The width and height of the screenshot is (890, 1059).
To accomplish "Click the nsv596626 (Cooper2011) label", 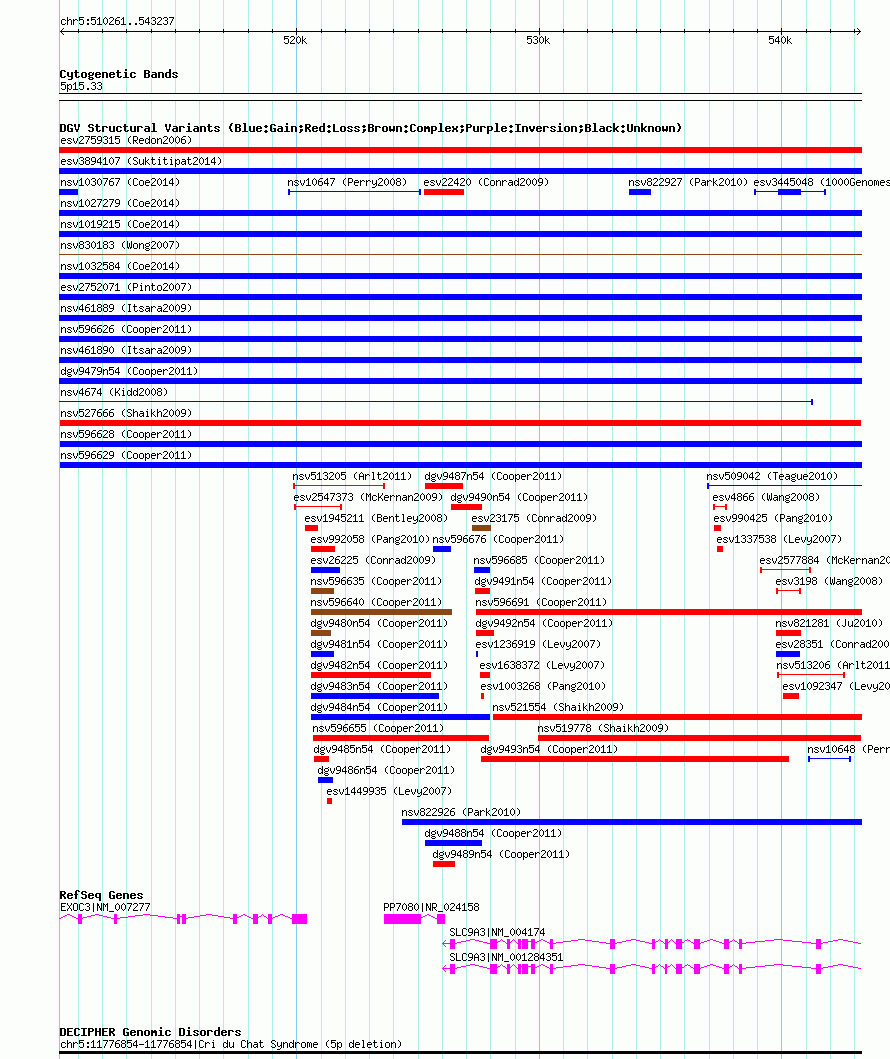I will [x=126, y=330].
